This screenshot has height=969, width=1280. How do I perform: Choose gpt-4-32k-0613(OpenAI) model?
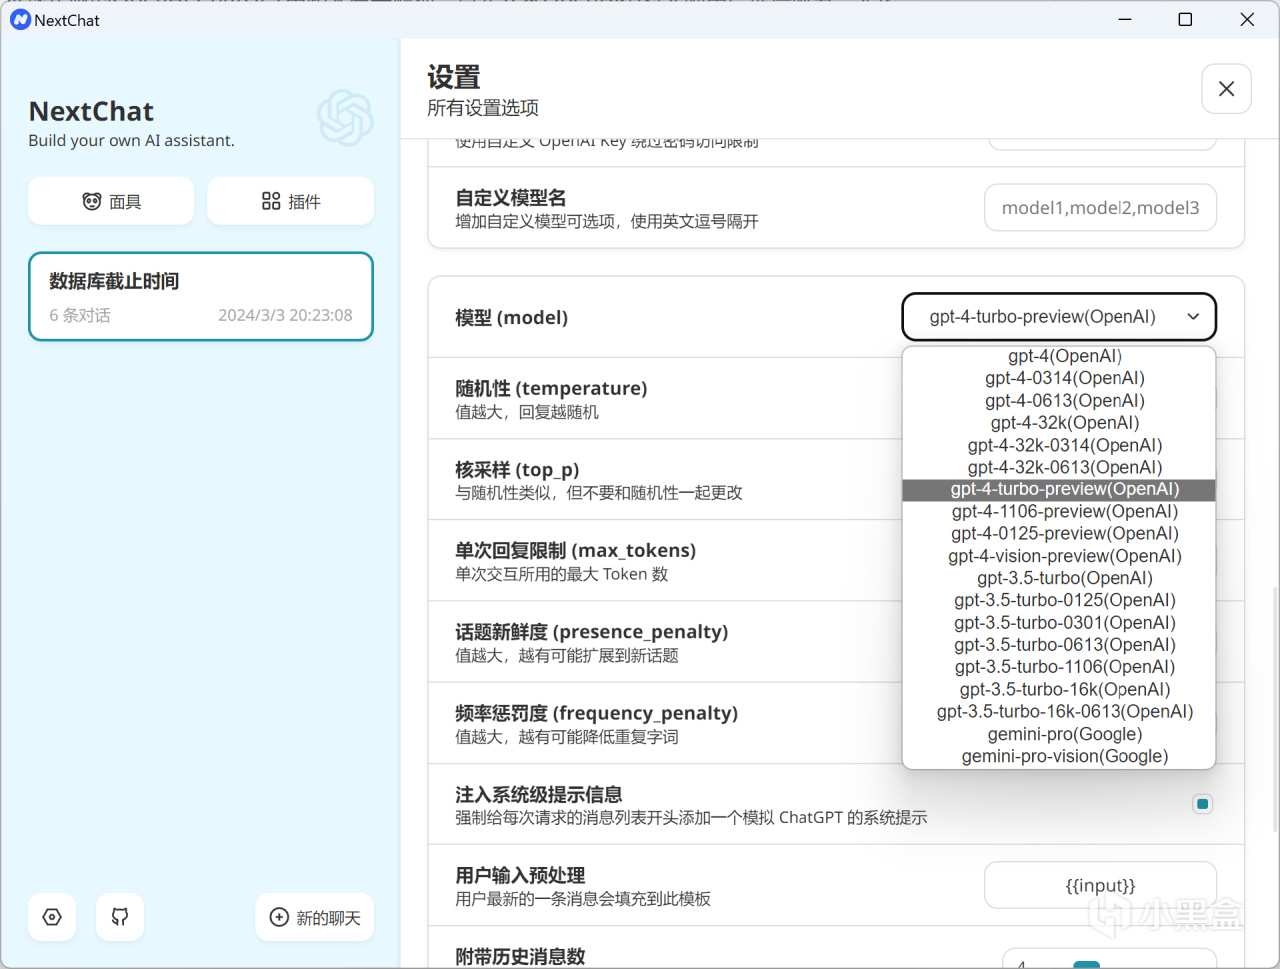1059,467
